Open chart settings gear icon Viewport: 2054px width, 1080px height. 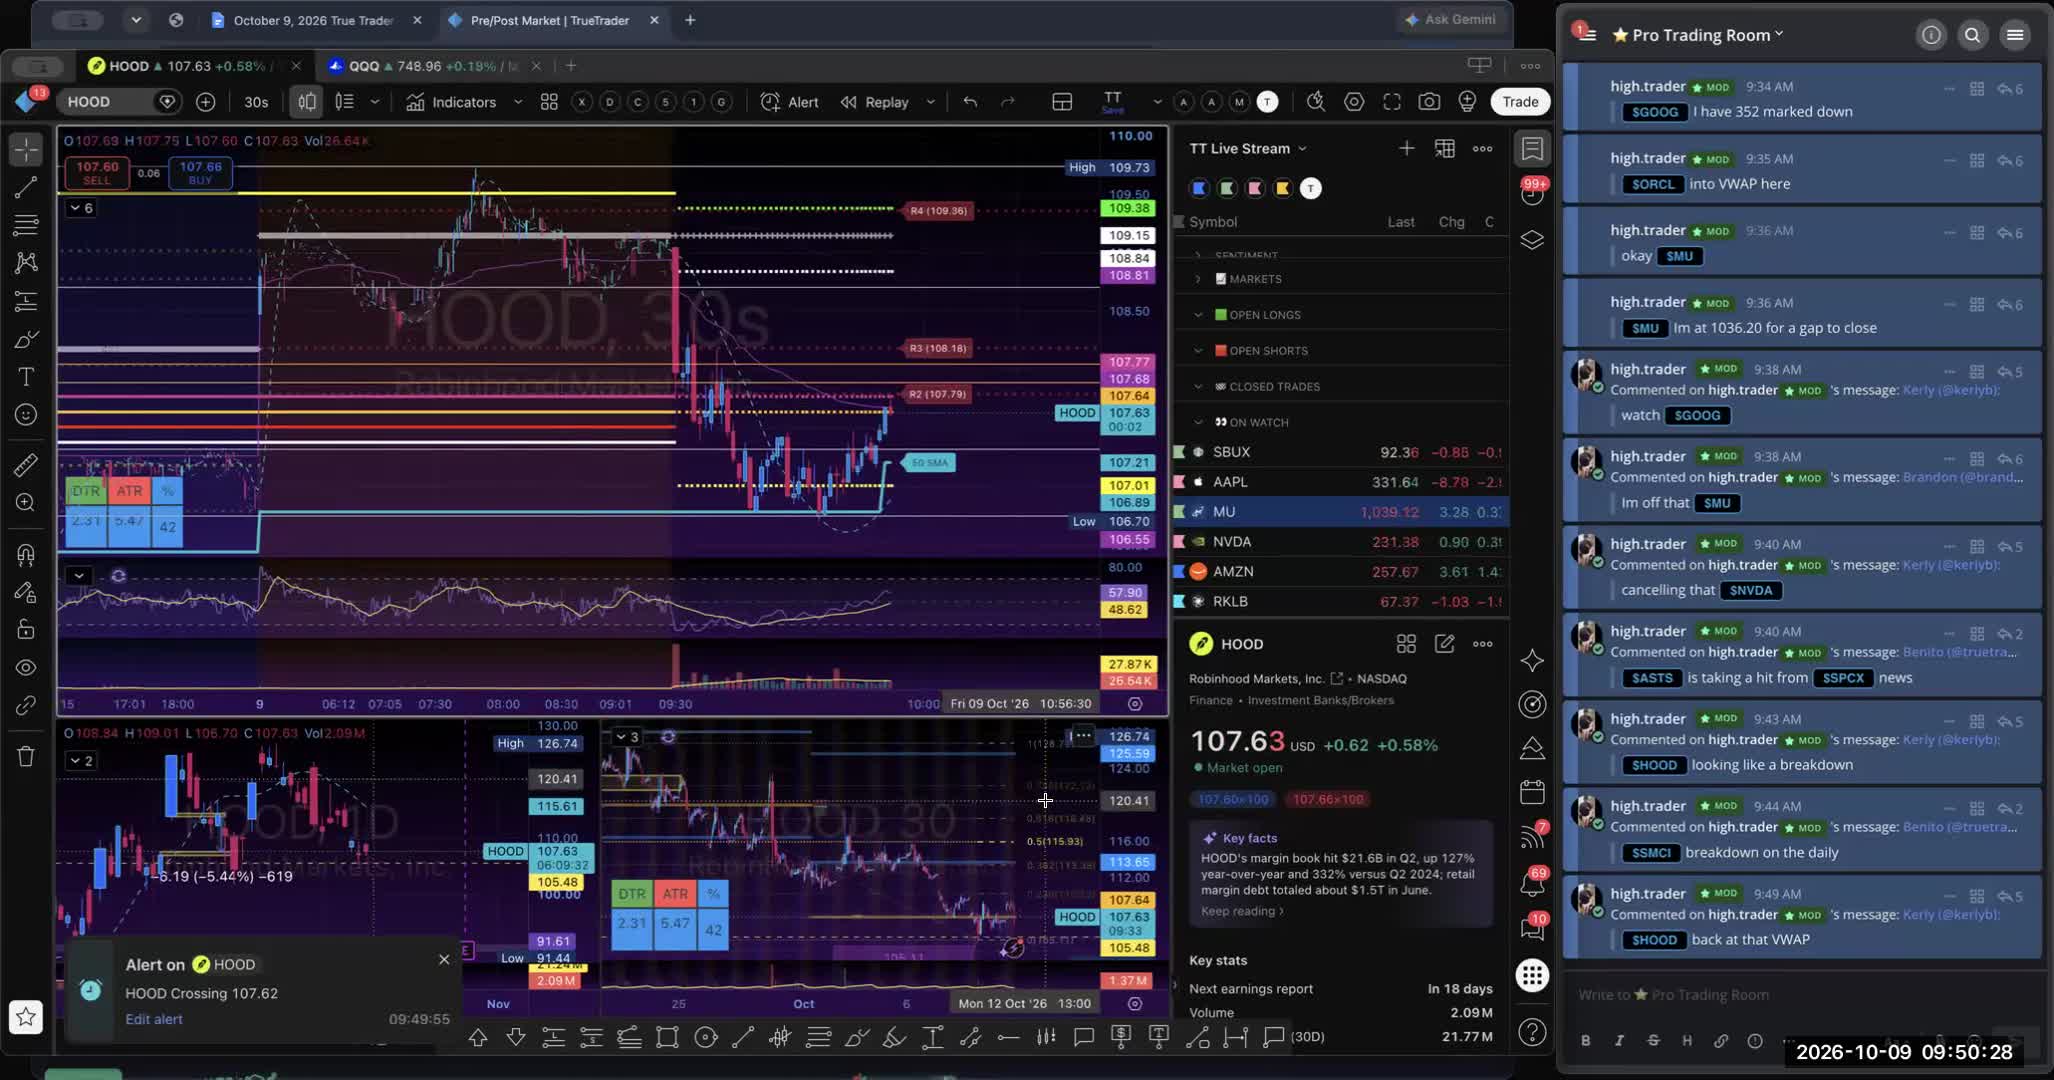[1354, 102]
